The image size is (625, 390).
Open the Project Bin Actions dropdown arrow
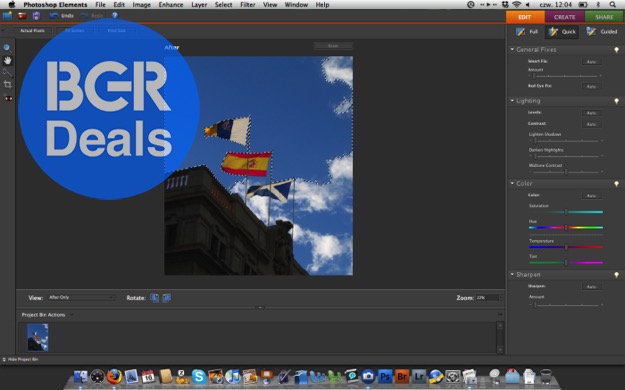(x=72, y=315)
